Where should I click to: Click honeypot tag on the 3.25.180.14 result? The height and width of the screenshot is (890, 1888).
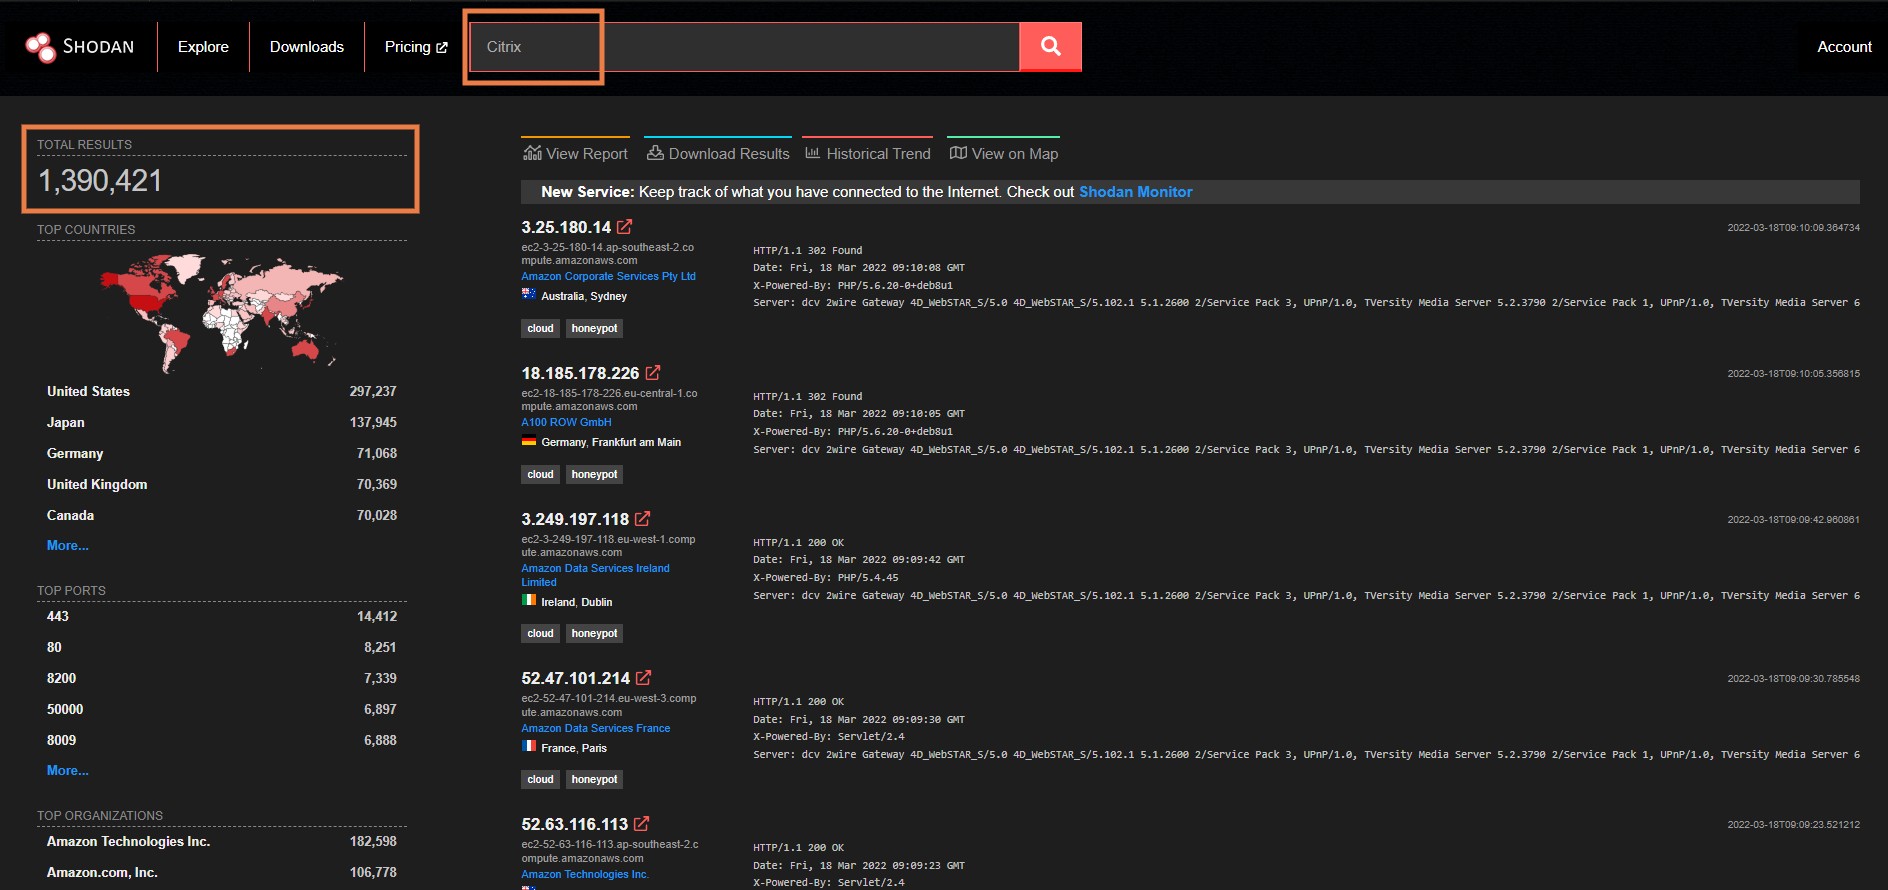(x=594, y=328)
